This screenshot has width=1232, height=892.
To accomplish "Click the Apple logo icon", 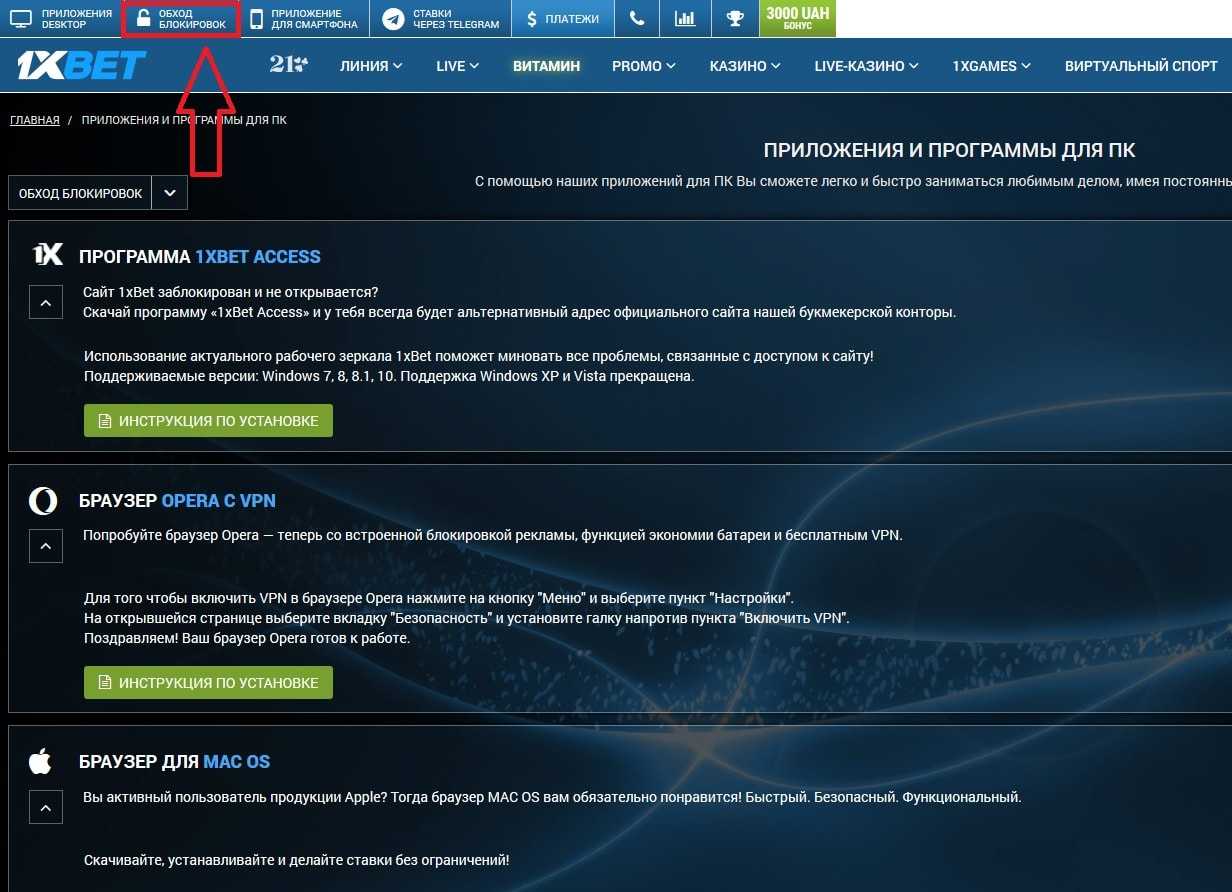I will pos(40,761).
